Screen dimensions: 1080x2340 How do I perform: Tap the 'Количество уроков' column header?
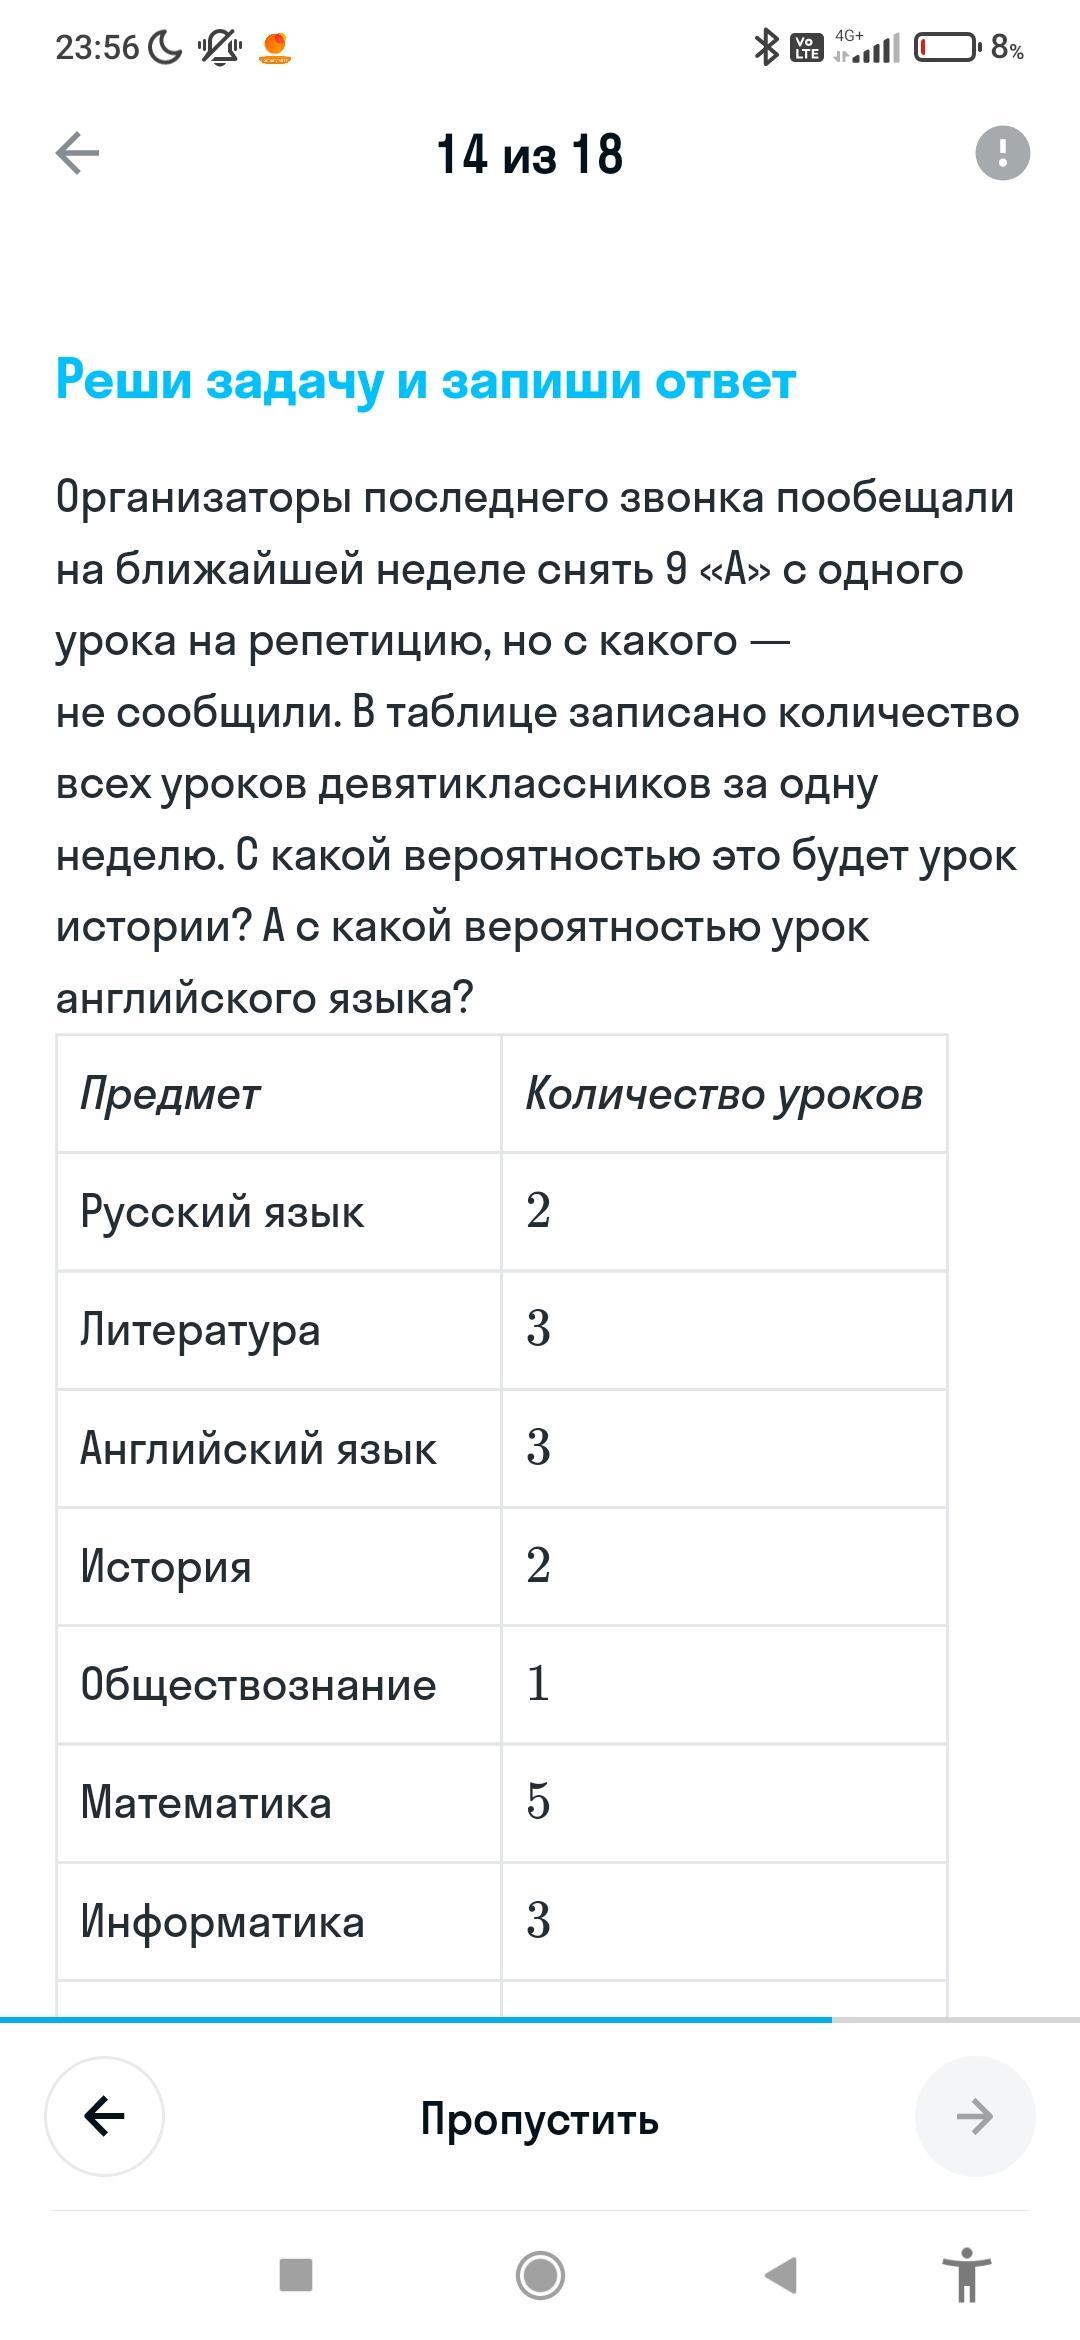[x=723, y=1094]
